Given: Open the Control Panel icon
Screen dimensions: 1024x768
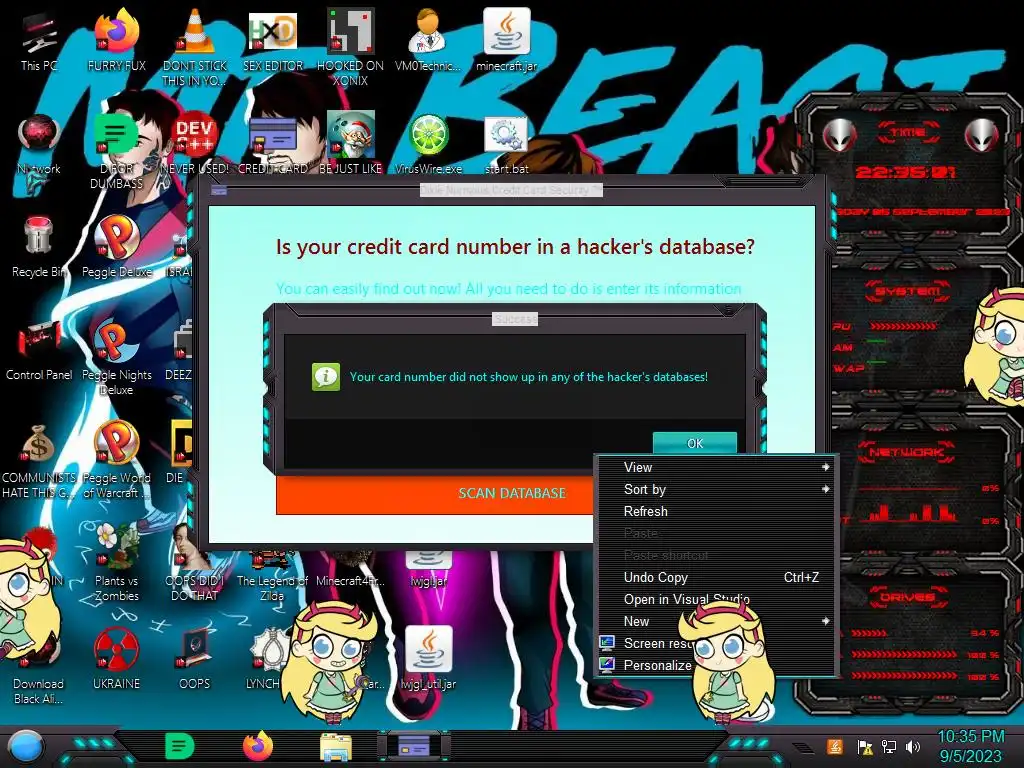Looking at the screenshot, I should click(39, 350).
